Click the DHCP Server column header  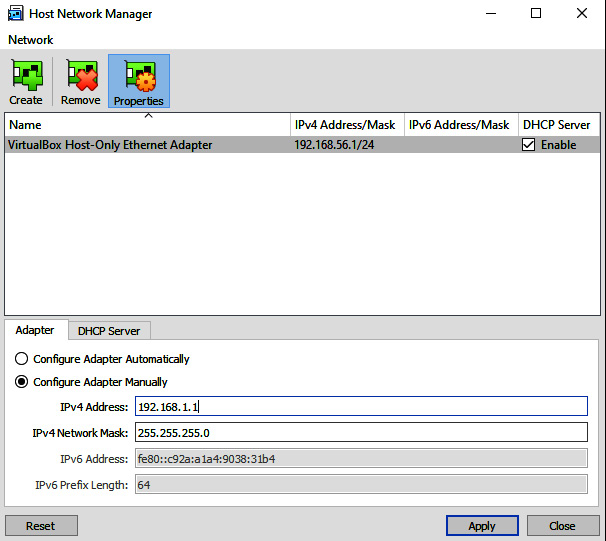[559, 125]
